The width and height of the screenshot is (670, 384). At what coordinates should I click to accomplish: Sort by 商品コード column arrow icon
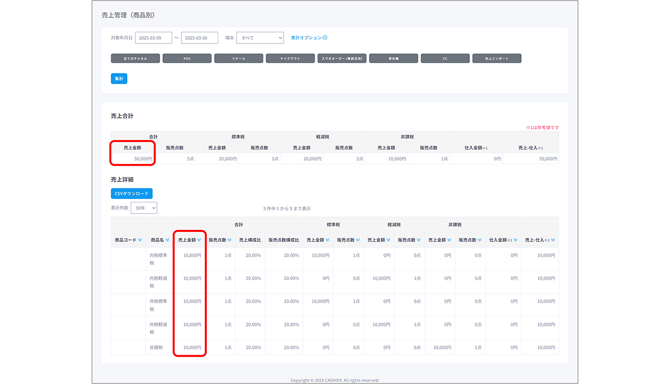[140, 240]
